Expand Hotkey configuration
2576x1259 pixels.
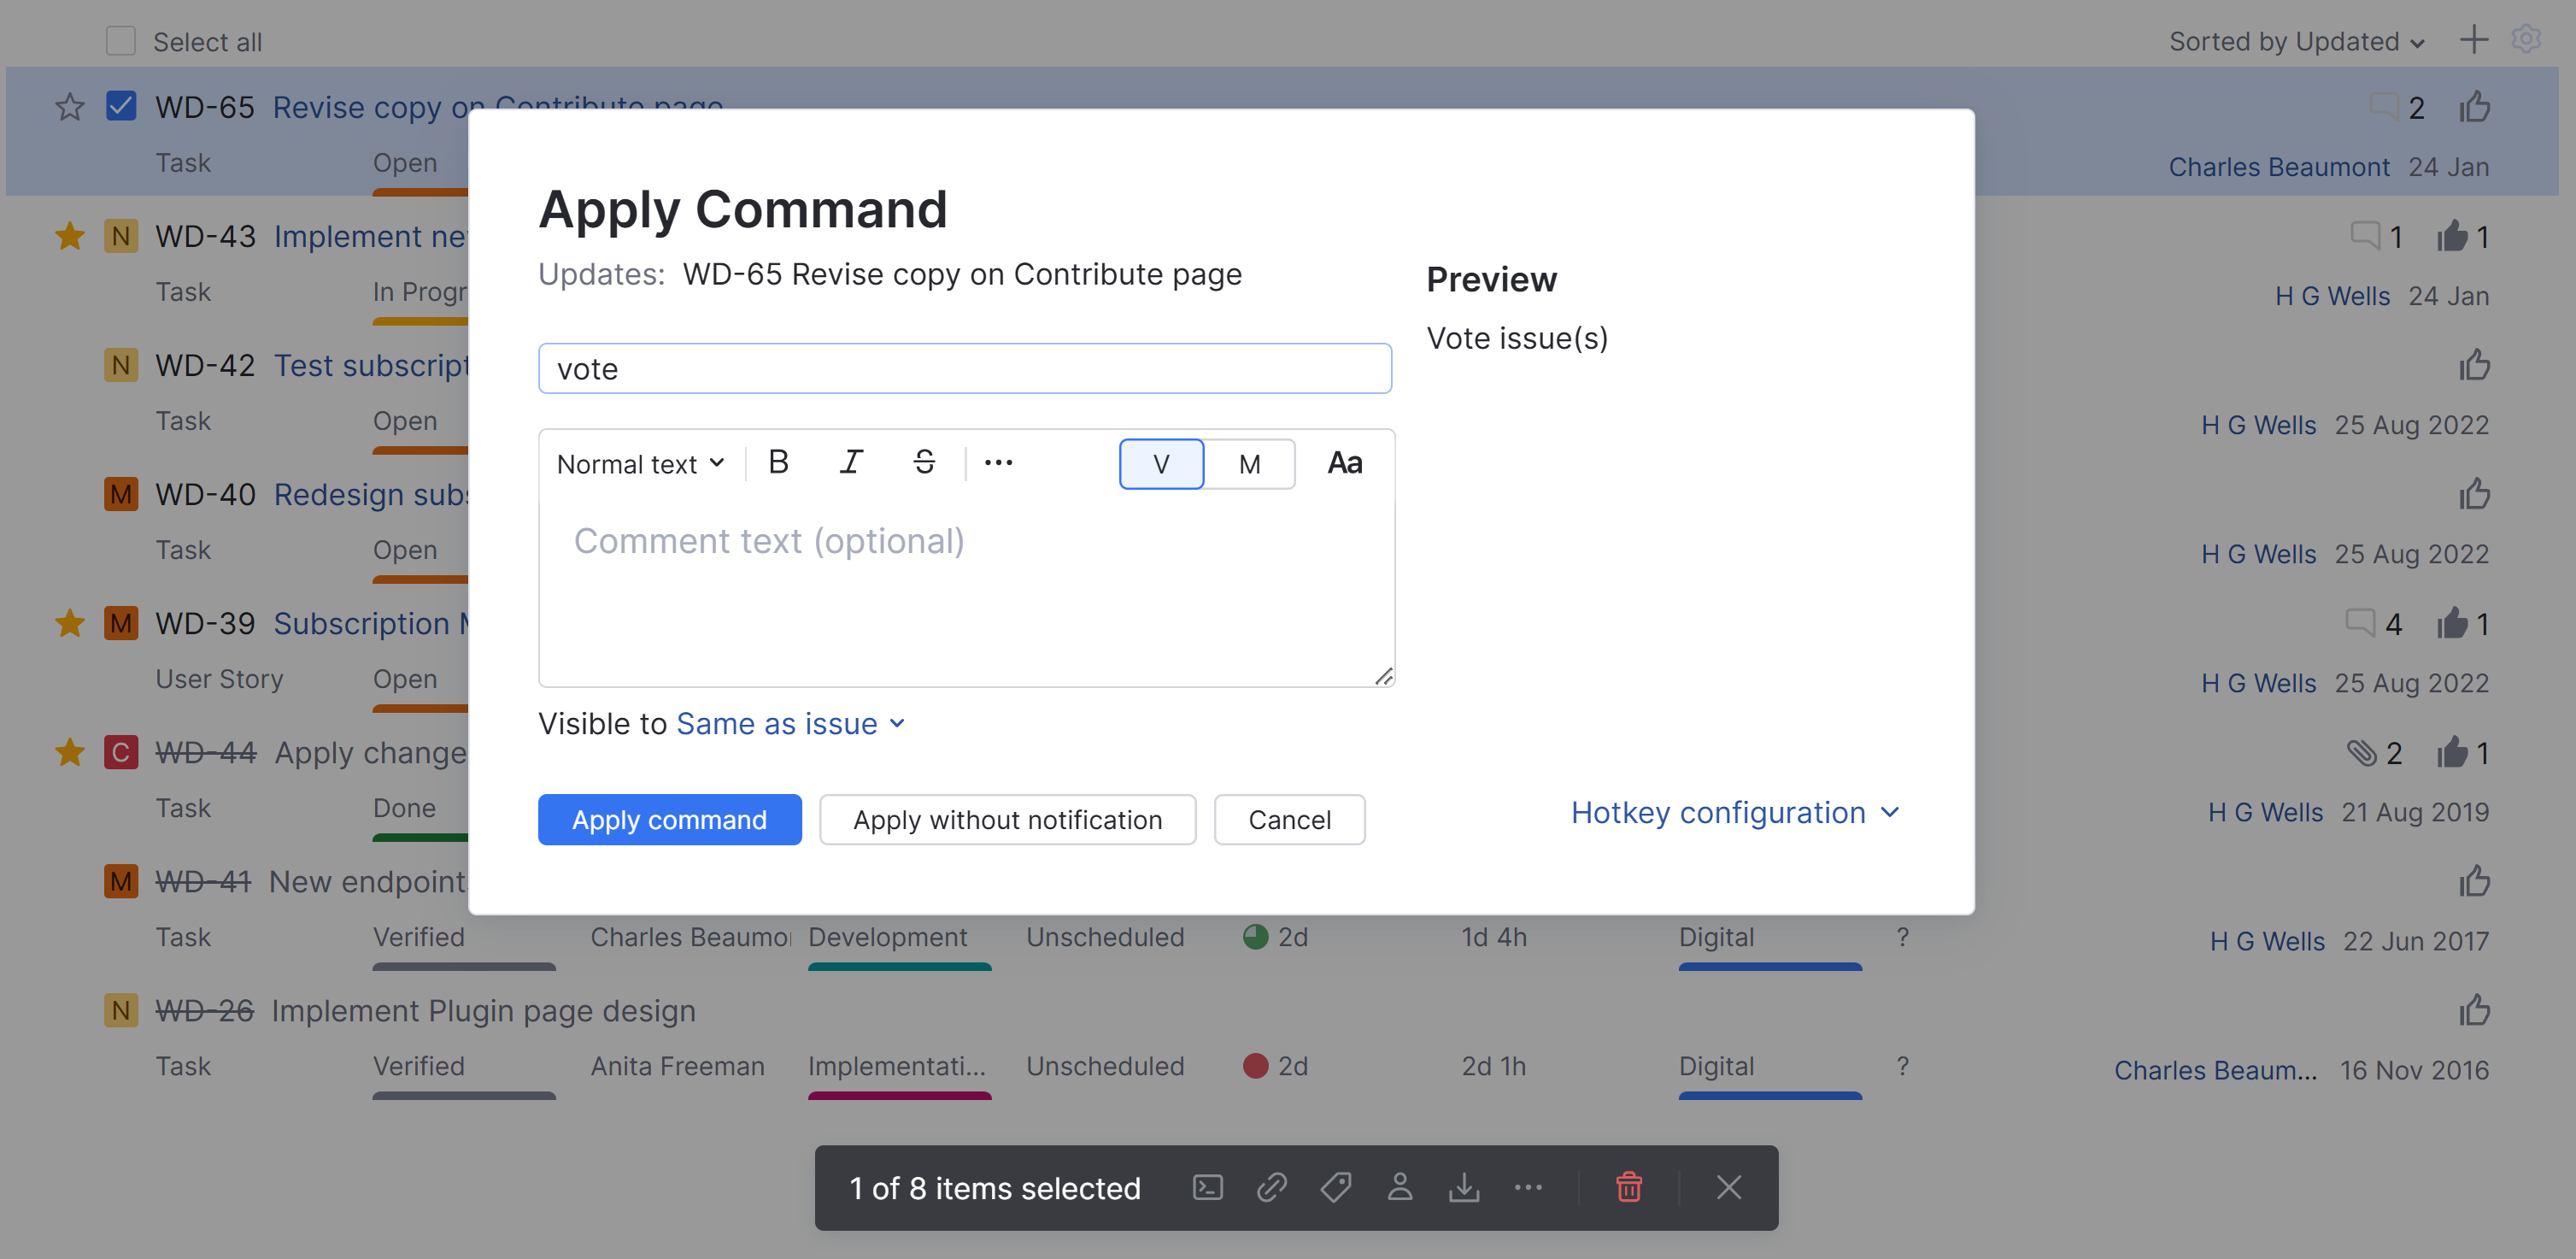1734,812
